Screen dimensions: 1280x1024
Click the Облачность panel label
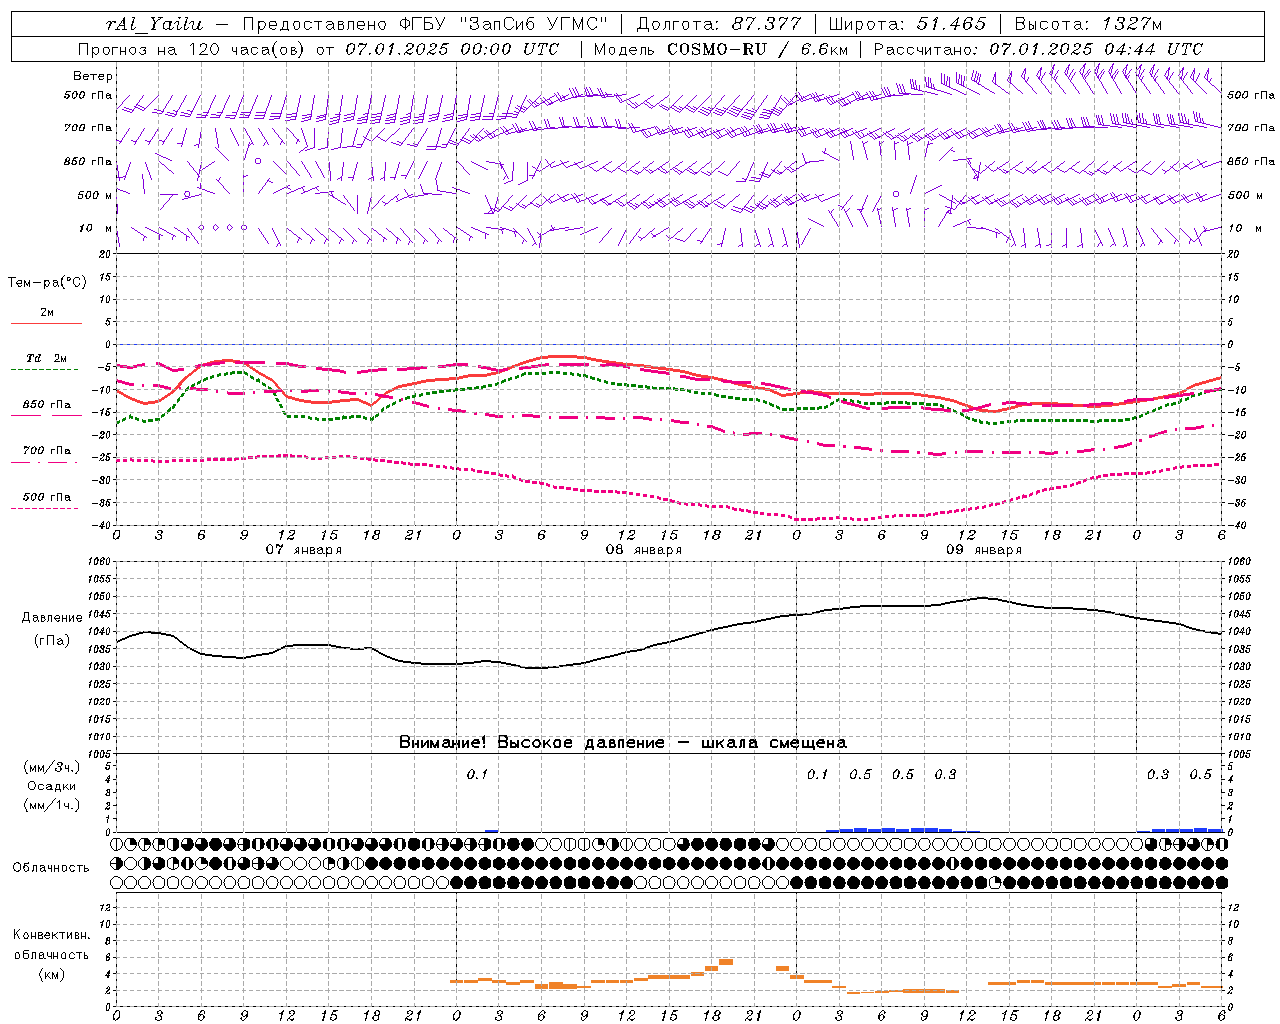[51, 867]
